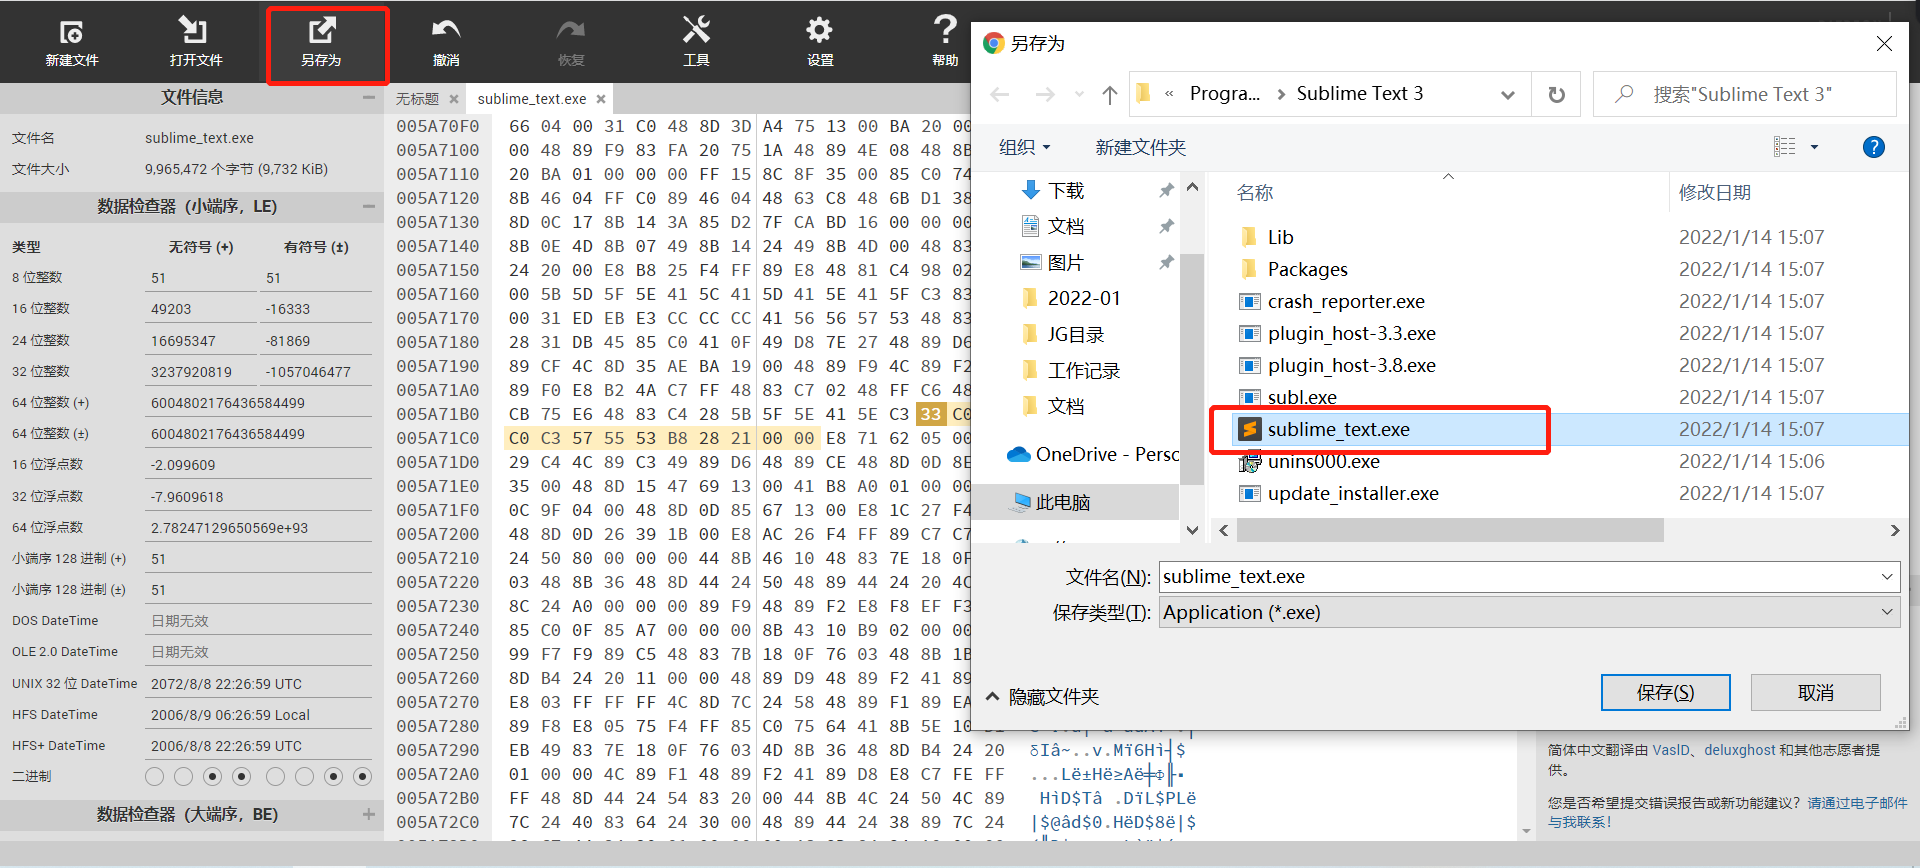Open the 组织 dropdown menu
This screenshot has width=1920, height=868.
click(1025, 147)
